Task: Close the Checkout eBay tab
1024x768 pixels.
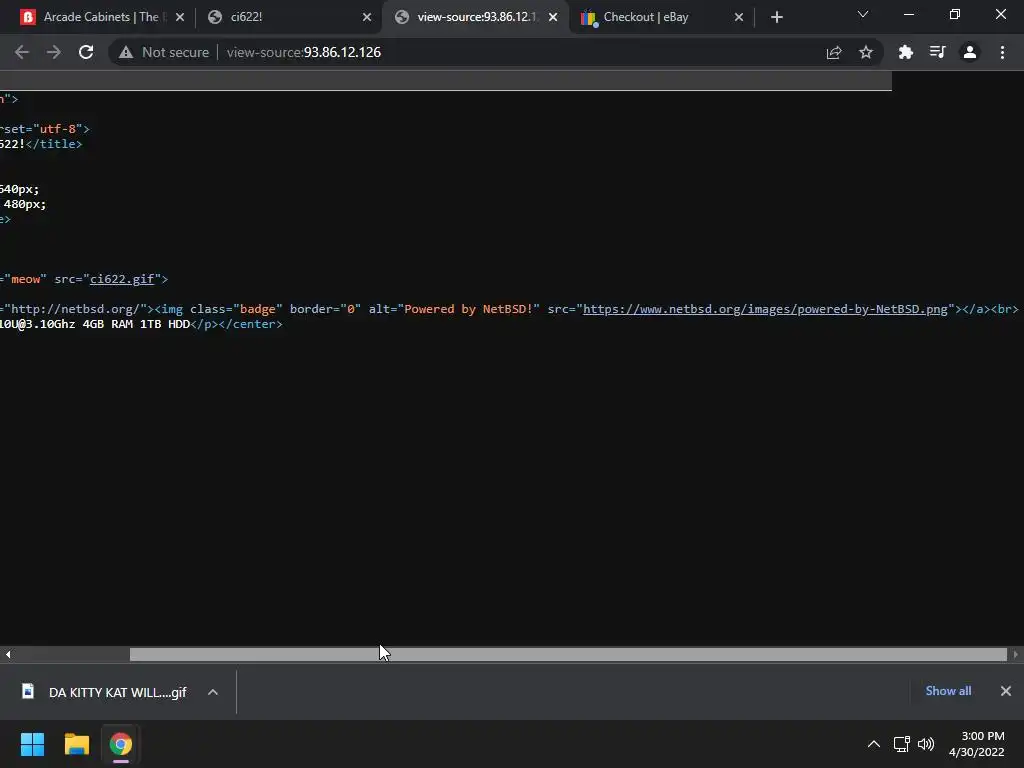Action: pyautogui.click(x=739, y=18)
